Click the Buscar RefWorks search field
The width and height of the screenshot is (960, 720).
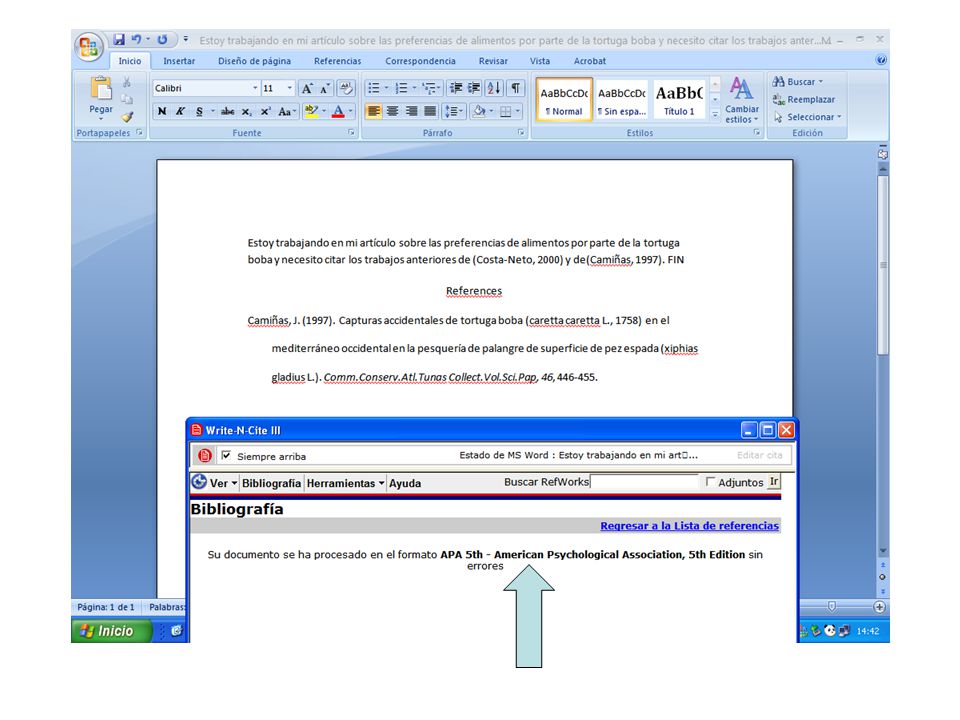click(x=644, y=482)
